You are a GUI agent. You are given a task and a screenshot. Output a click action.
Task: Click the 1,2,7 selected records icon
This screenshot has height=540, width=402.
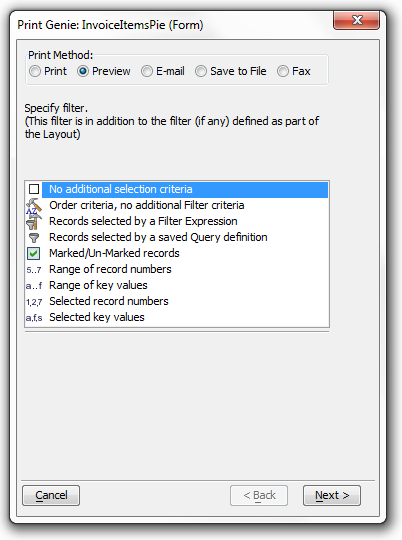34,302
